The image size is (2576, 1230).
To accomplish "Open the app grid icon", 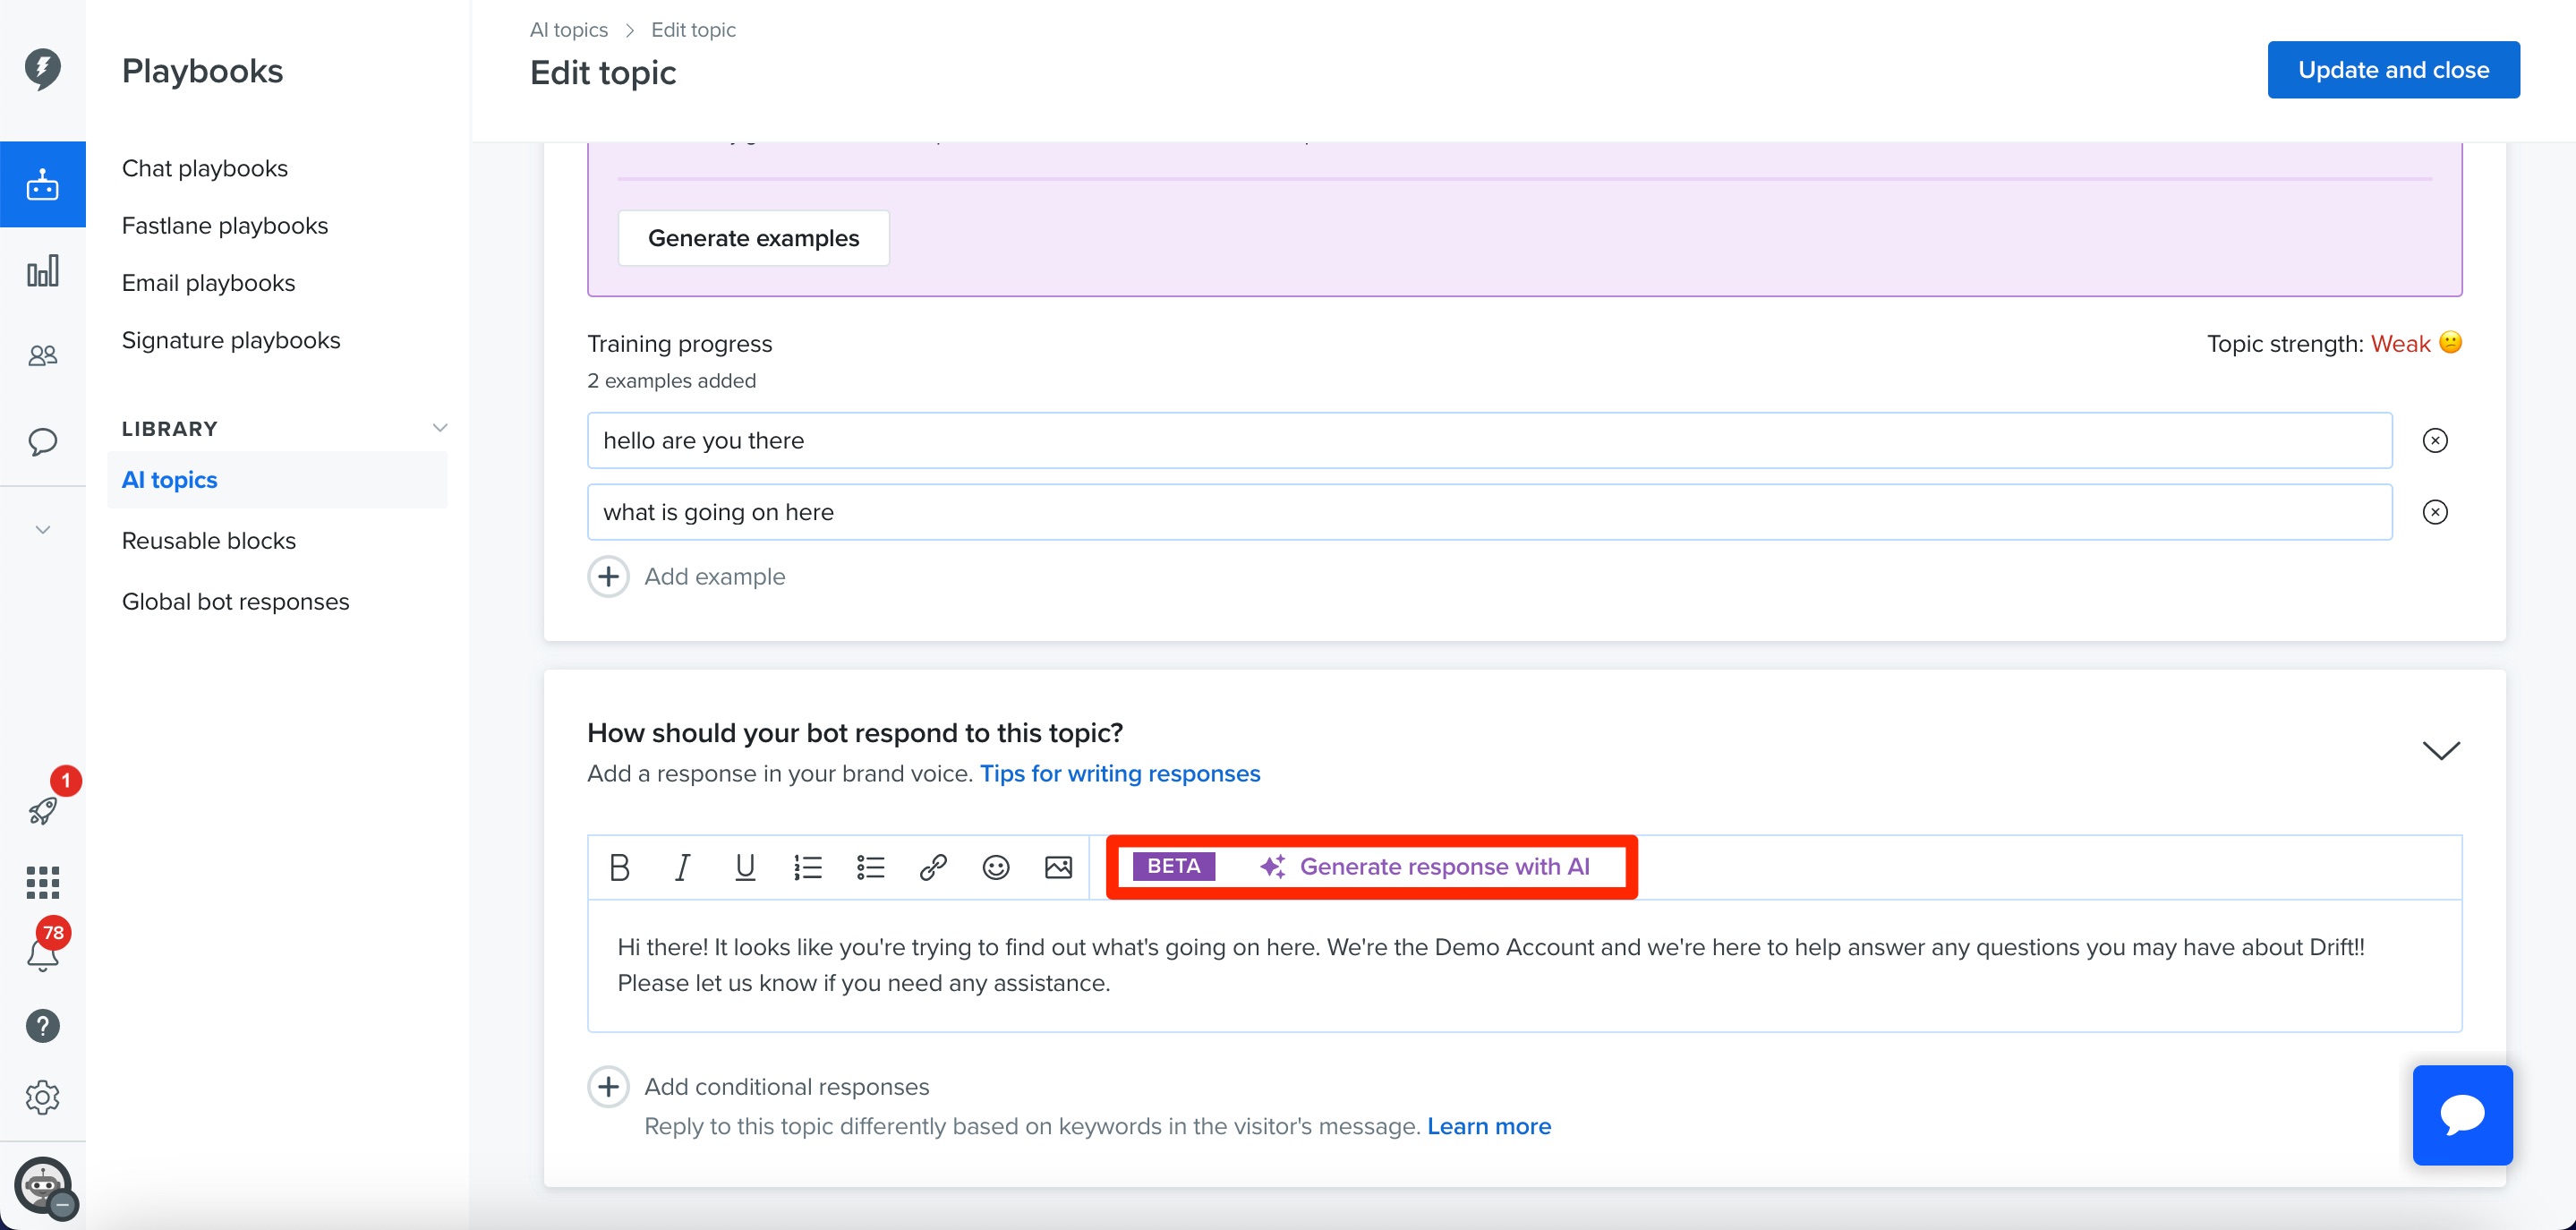I will pos(42,882).
